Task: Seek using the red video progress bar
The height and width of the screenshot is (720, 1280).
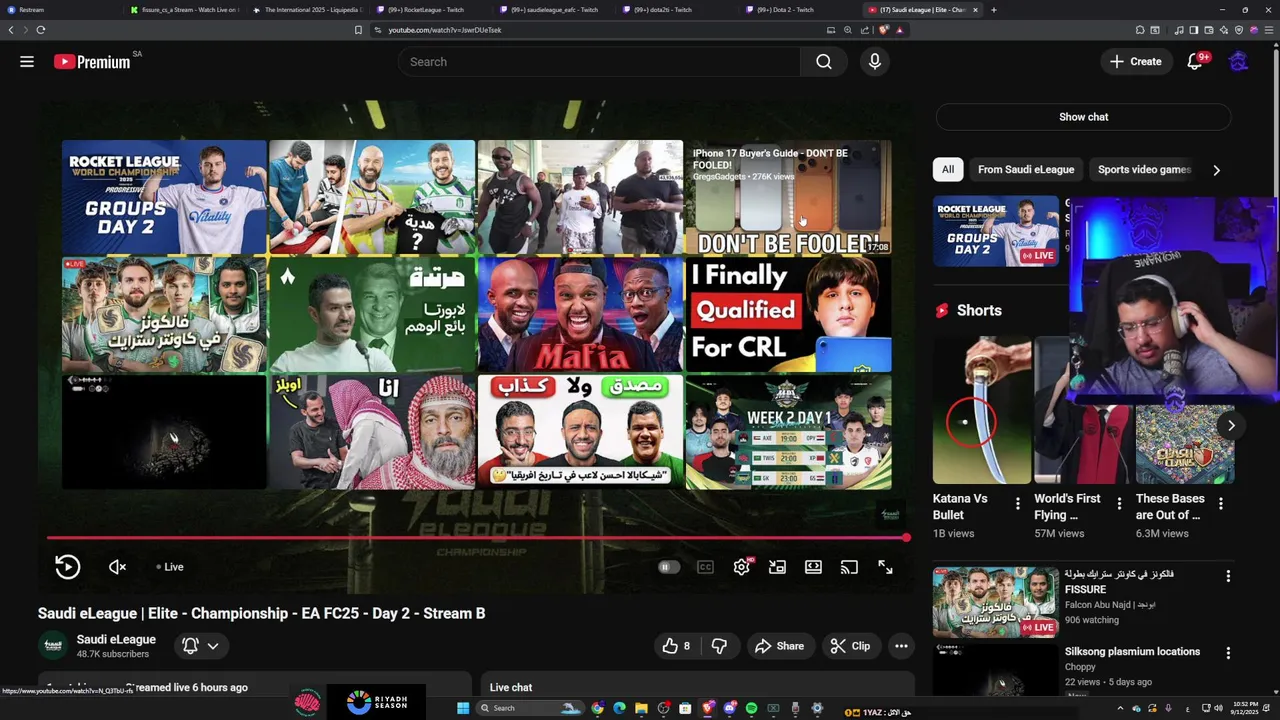Action: pyautogui.click(x=476, y=538)
